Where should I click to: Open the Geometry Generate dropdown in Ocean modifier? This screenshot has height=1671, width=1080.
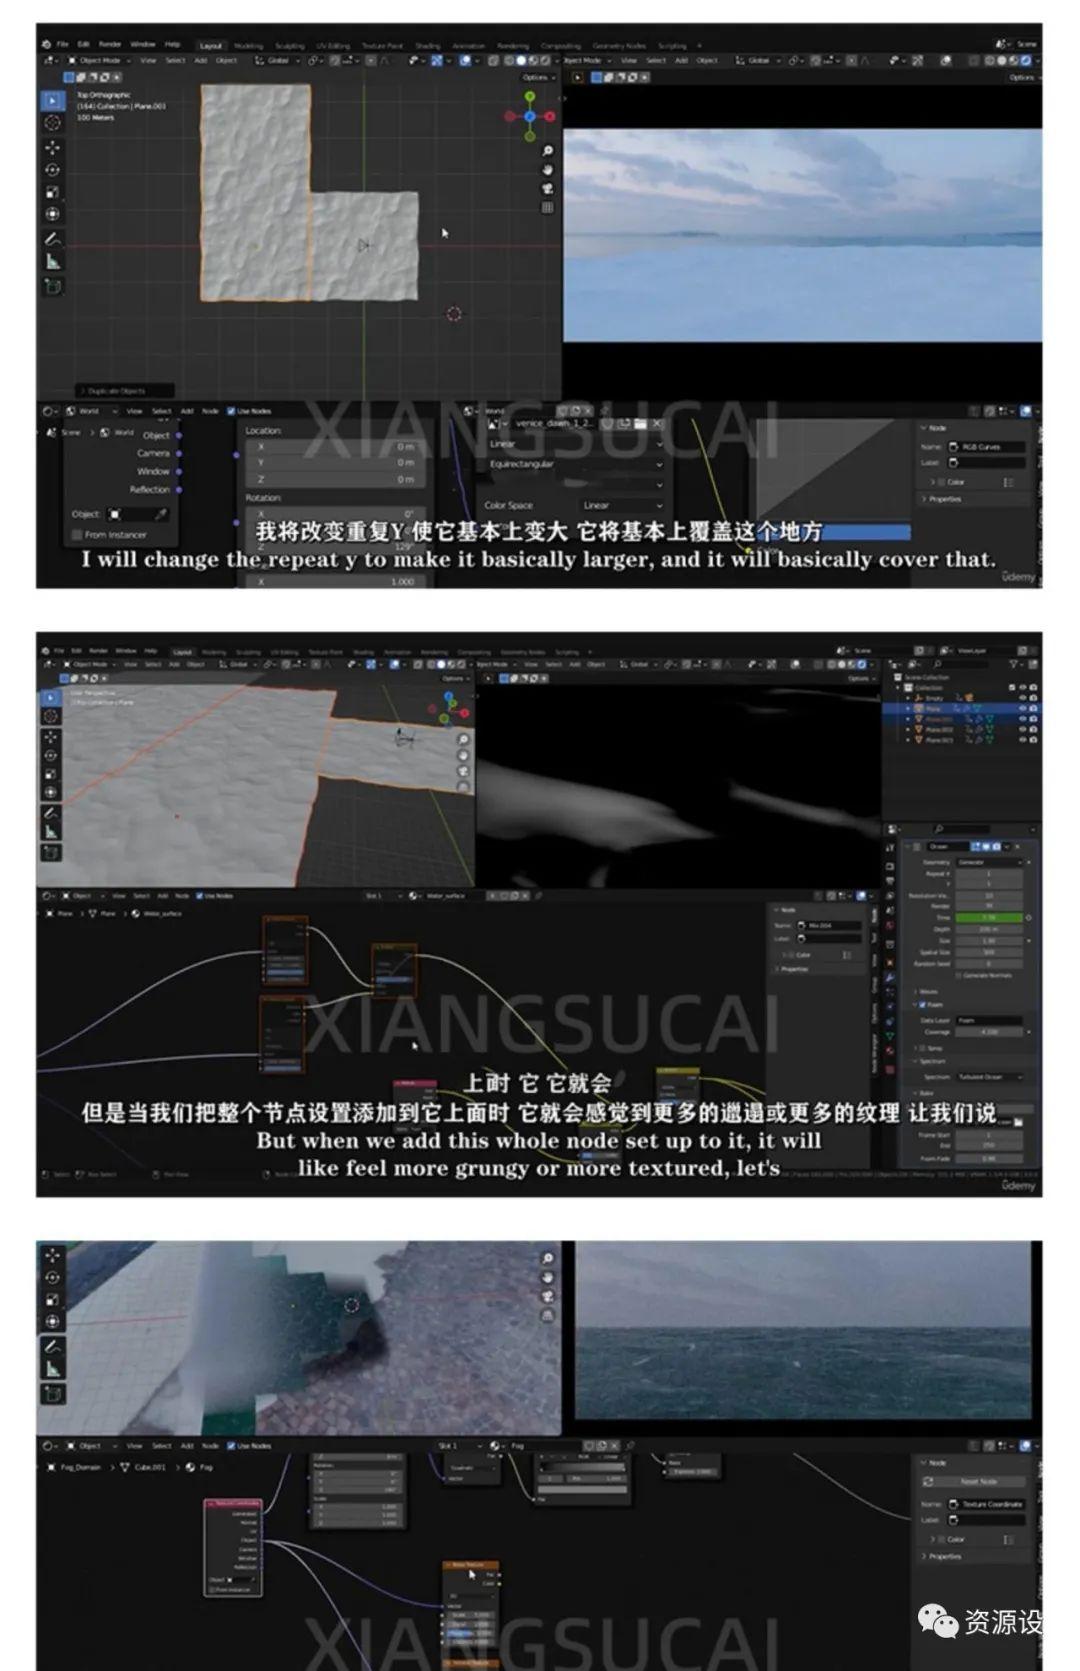(x=990, y=862)
